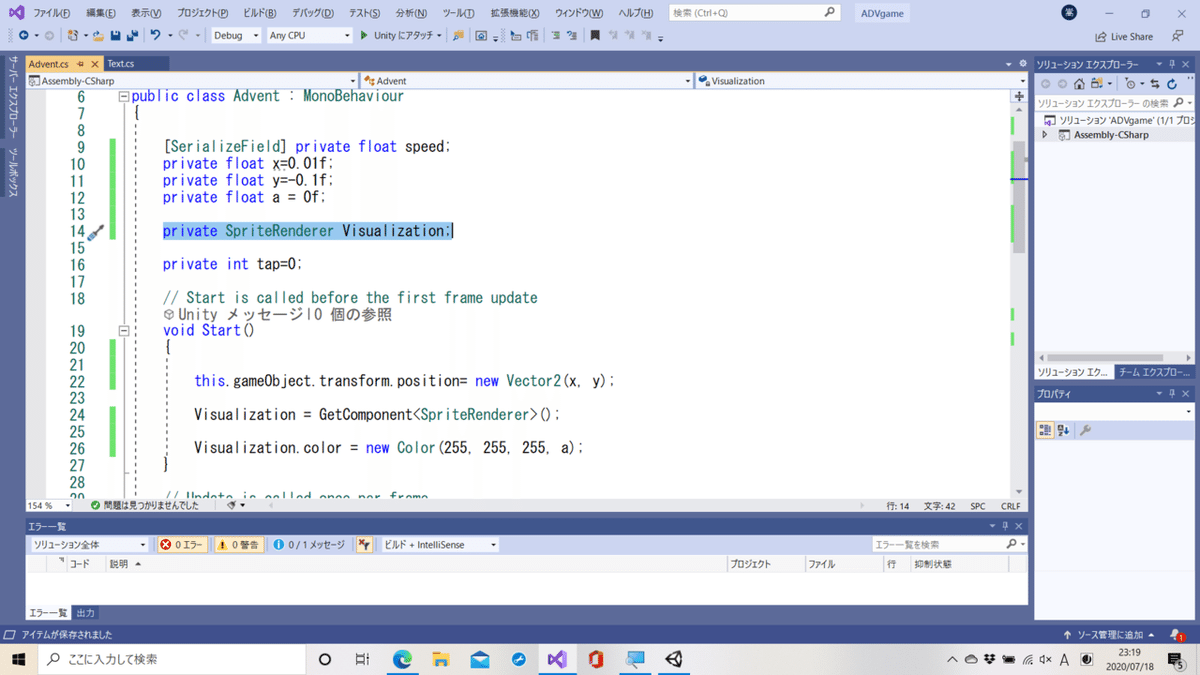Open Microsoft Edge from the taskbar
The image size is (1200, 675).
402,659
